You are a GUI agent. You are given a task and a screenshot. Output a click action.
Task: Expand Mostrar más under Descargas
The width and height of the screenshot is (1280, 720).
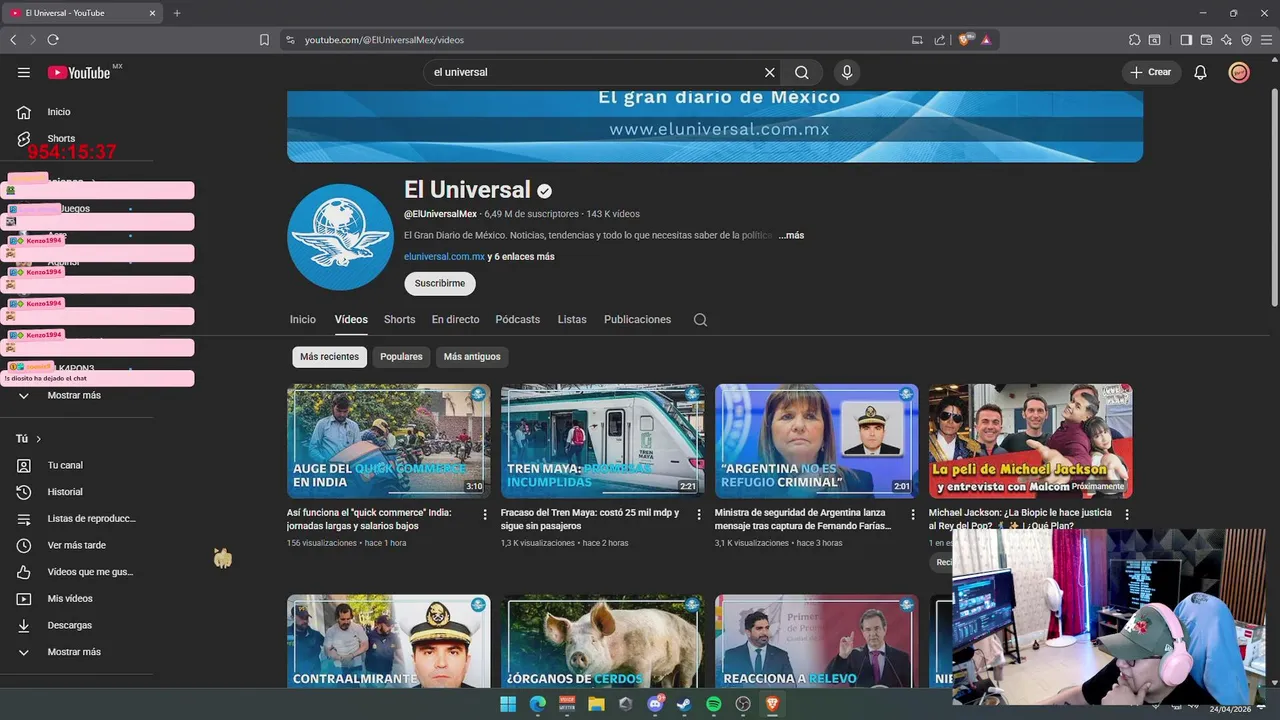(76, 652)
